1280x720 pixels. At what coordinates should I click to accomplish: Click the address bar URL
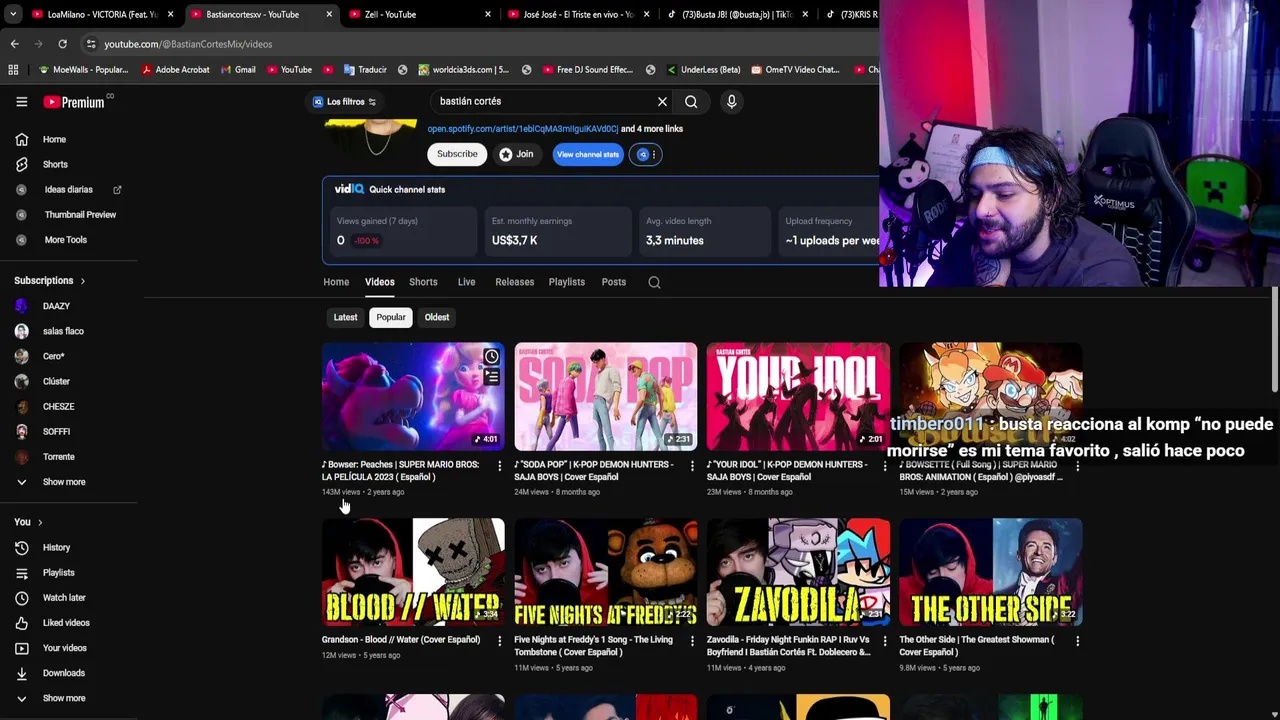point(188,44)
